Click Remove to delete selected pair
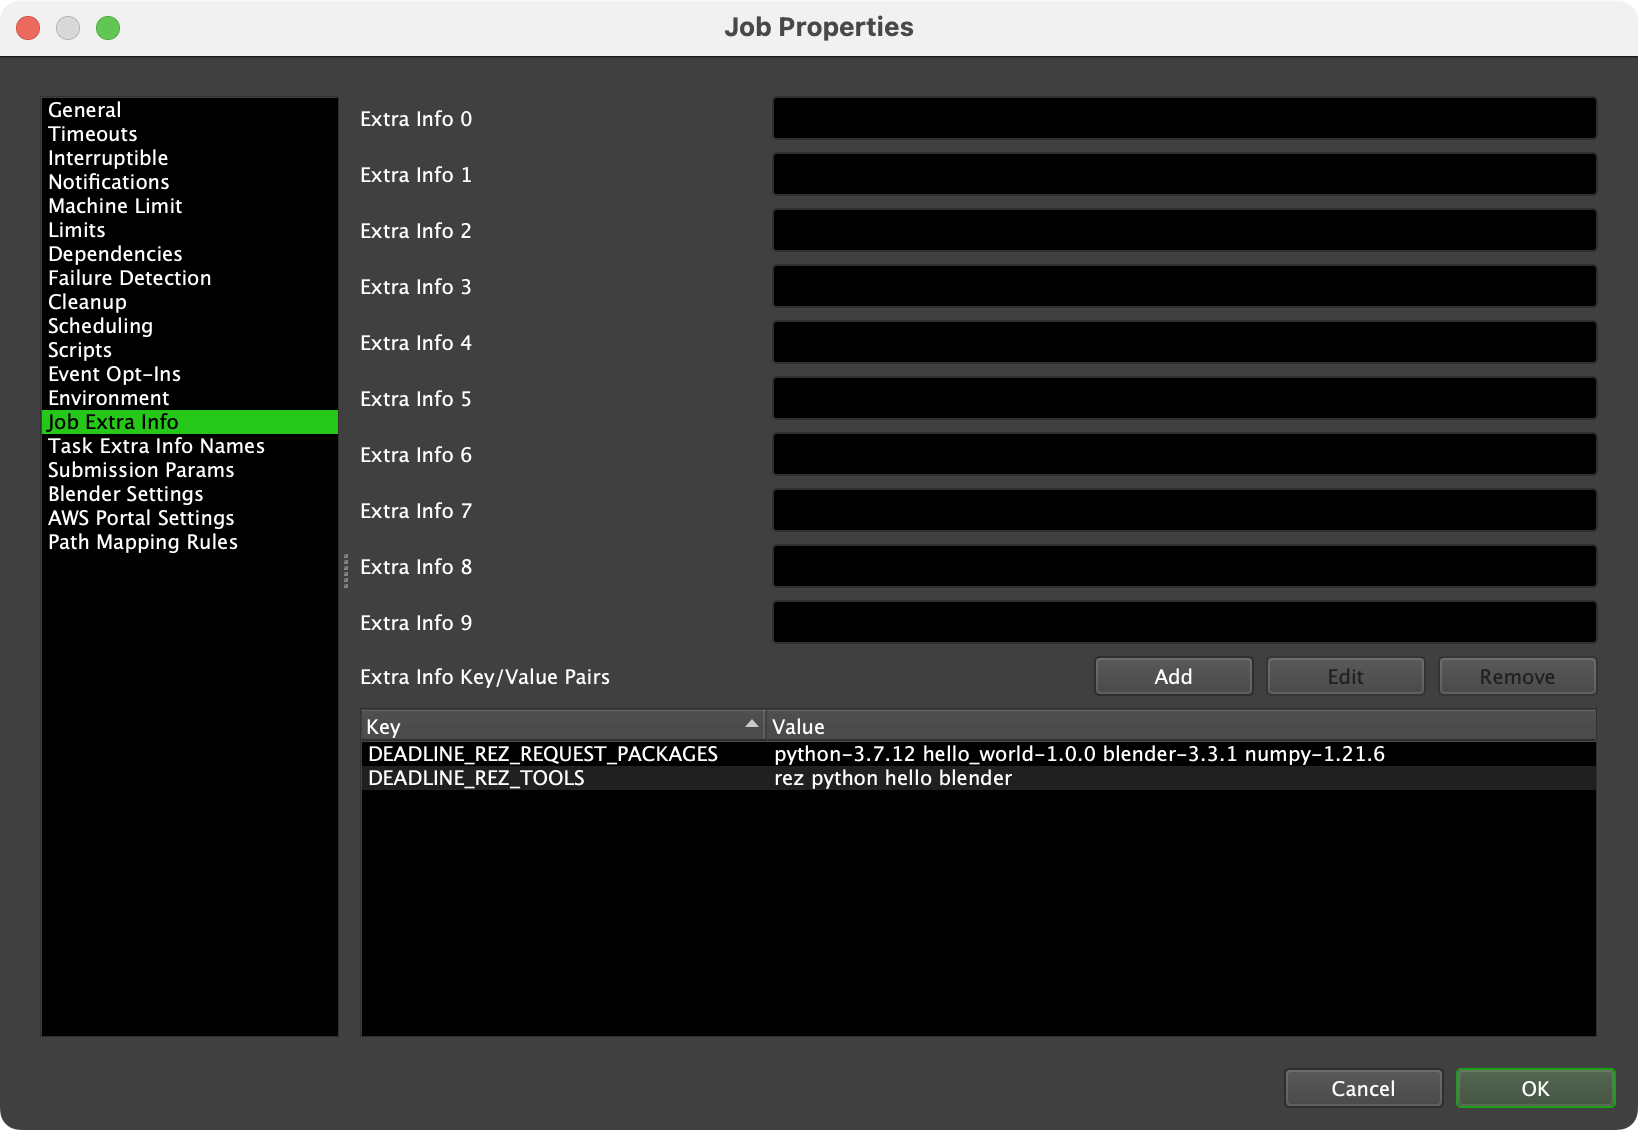This screenshot has height=1130, width=1638. [1516, 675]
